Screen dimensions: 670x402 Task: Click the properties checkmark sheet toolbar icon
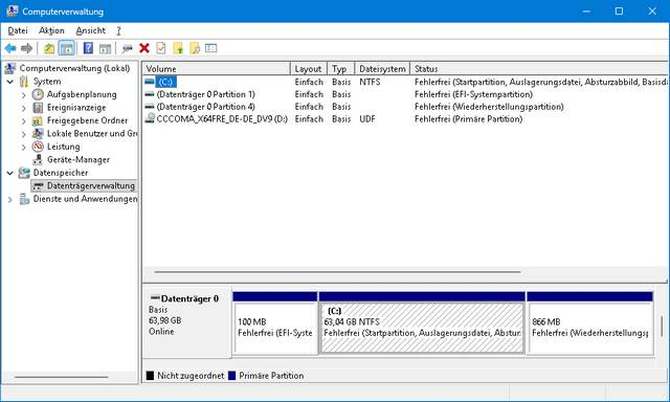(160, 48)
